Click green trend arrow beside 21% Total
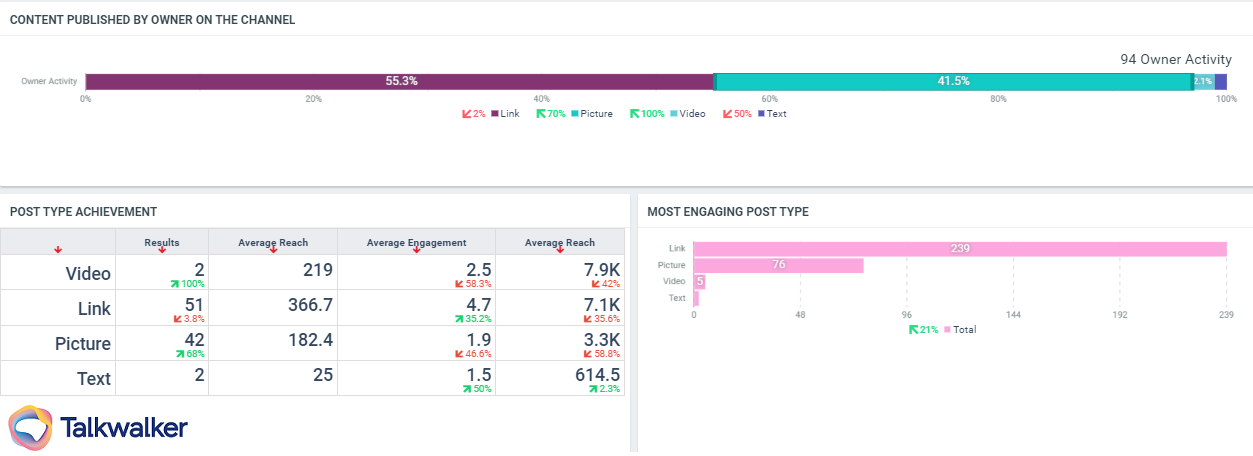The image size is (1253, 456). [x=913, y=329]
